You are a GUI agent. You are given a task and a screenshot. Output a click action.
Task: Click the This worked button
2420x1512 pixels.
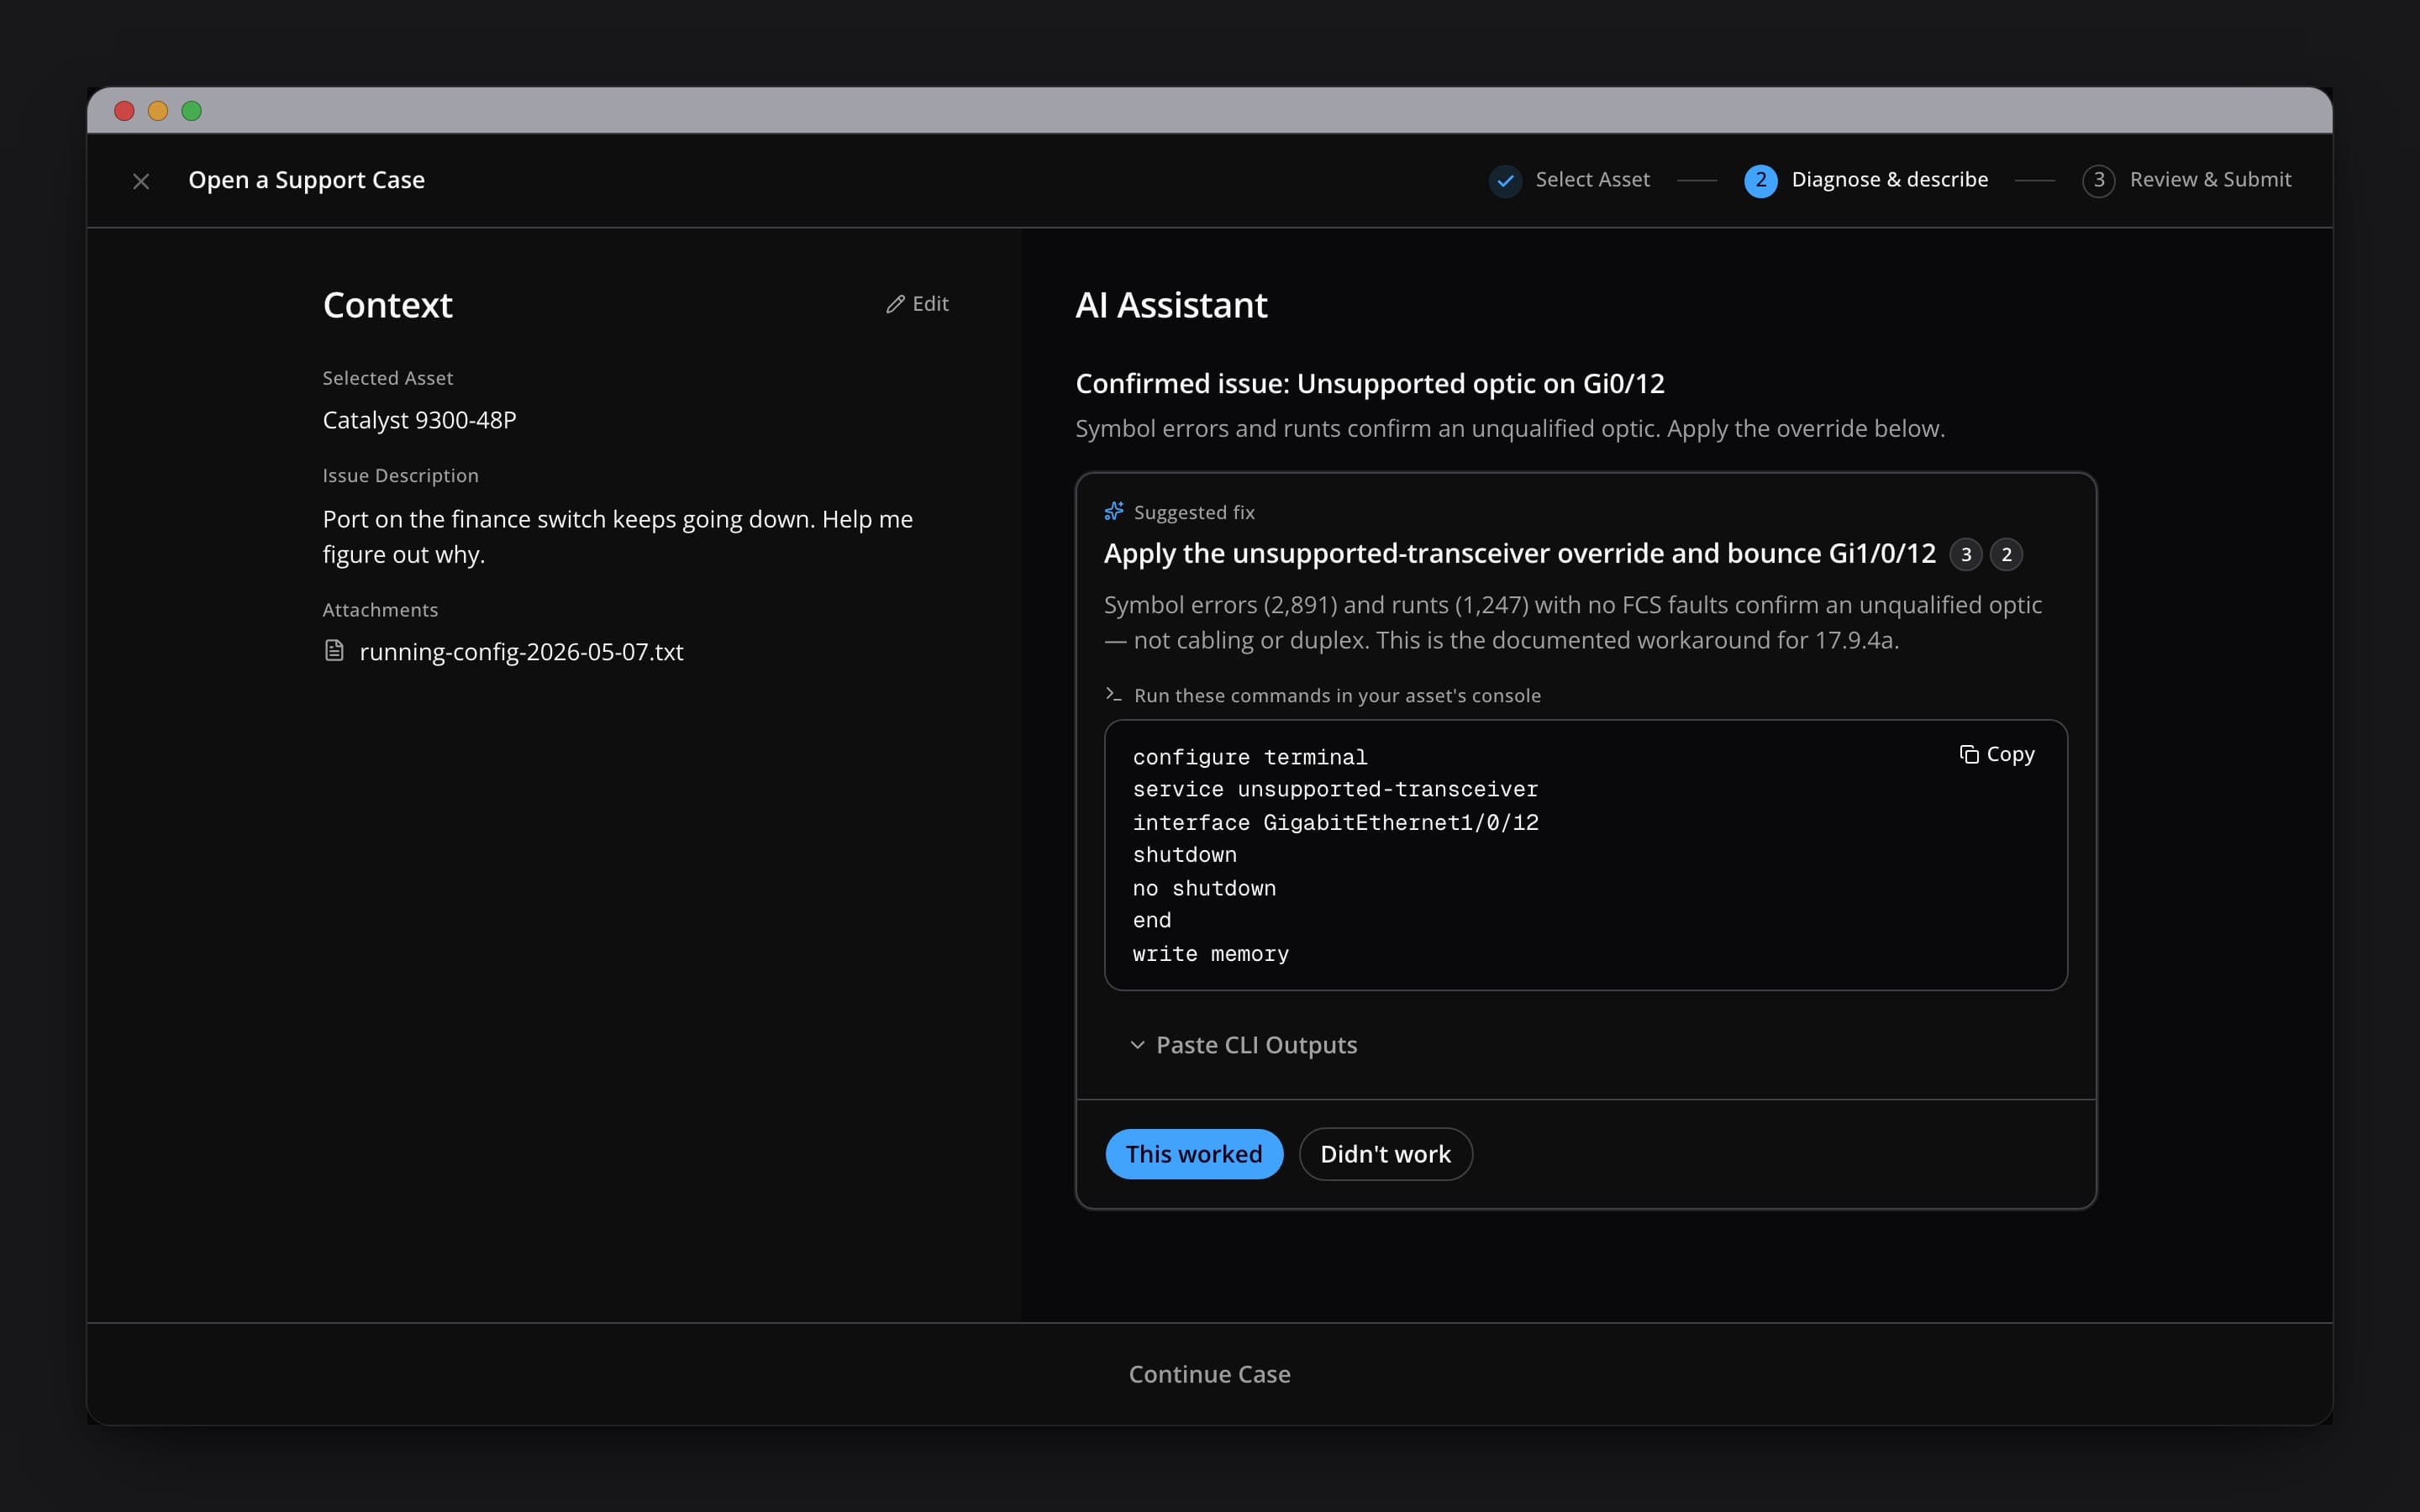click(1194, 1153)
